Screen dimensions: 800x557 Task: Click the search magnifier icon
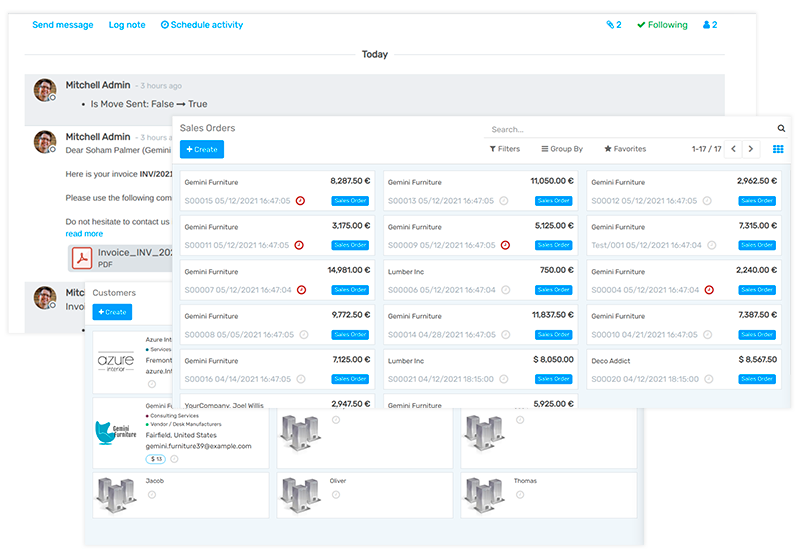[x=781, y=129]
